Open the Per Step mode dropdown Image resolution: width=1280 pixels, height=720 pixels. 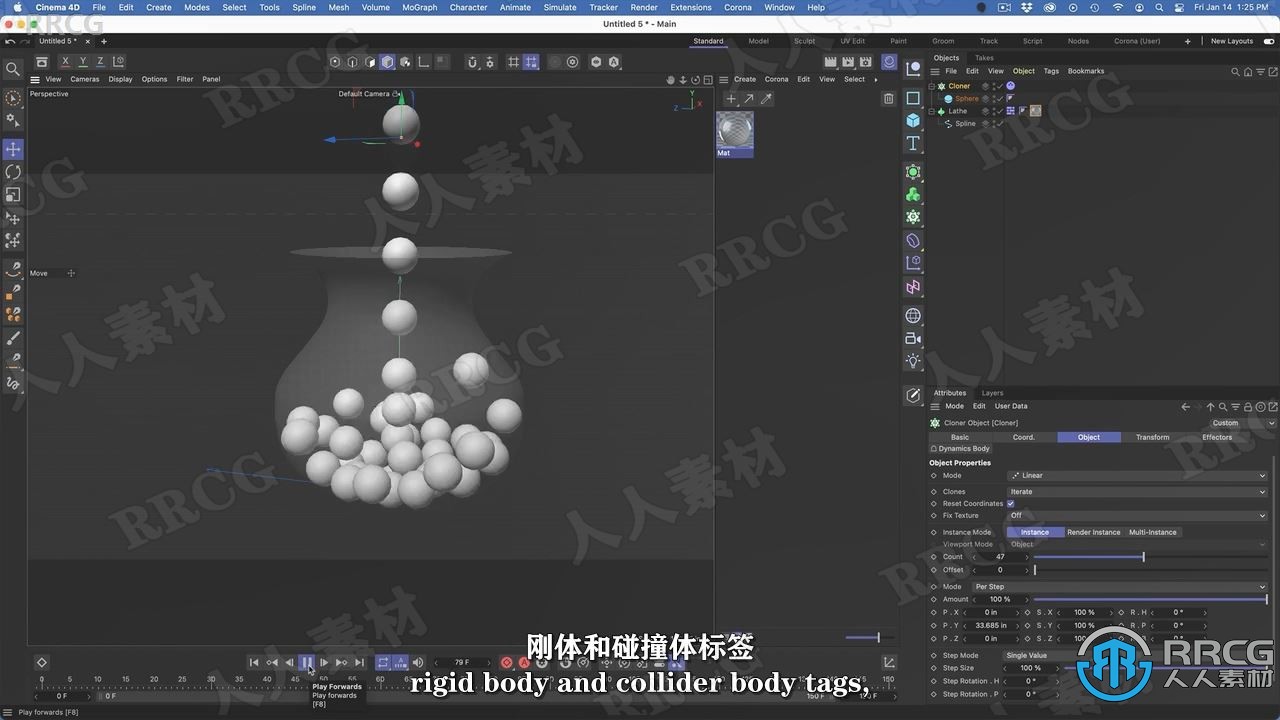tap(1120, 587)
